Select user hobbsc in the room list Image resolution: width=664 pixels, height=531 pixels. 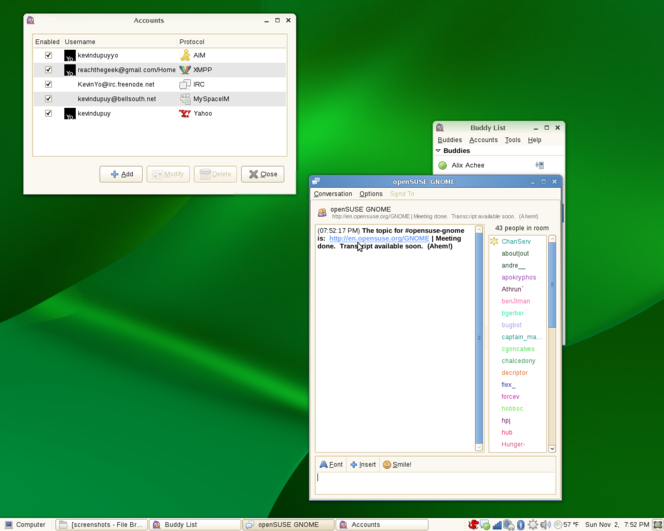tap(512, 409)
